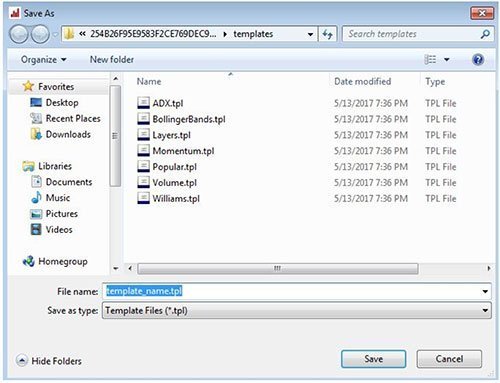
Task: Click the horizontal scrollbar thumb
Action: coord(278,268)
